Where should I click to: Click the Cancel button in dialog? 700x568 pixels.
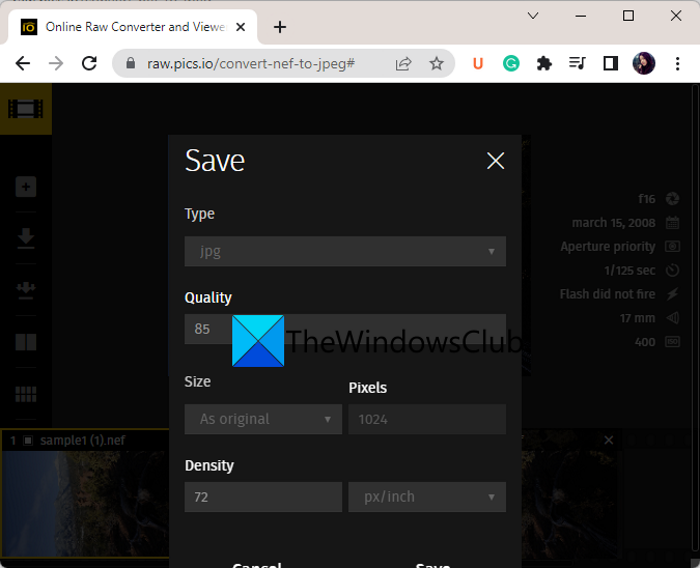257,563
